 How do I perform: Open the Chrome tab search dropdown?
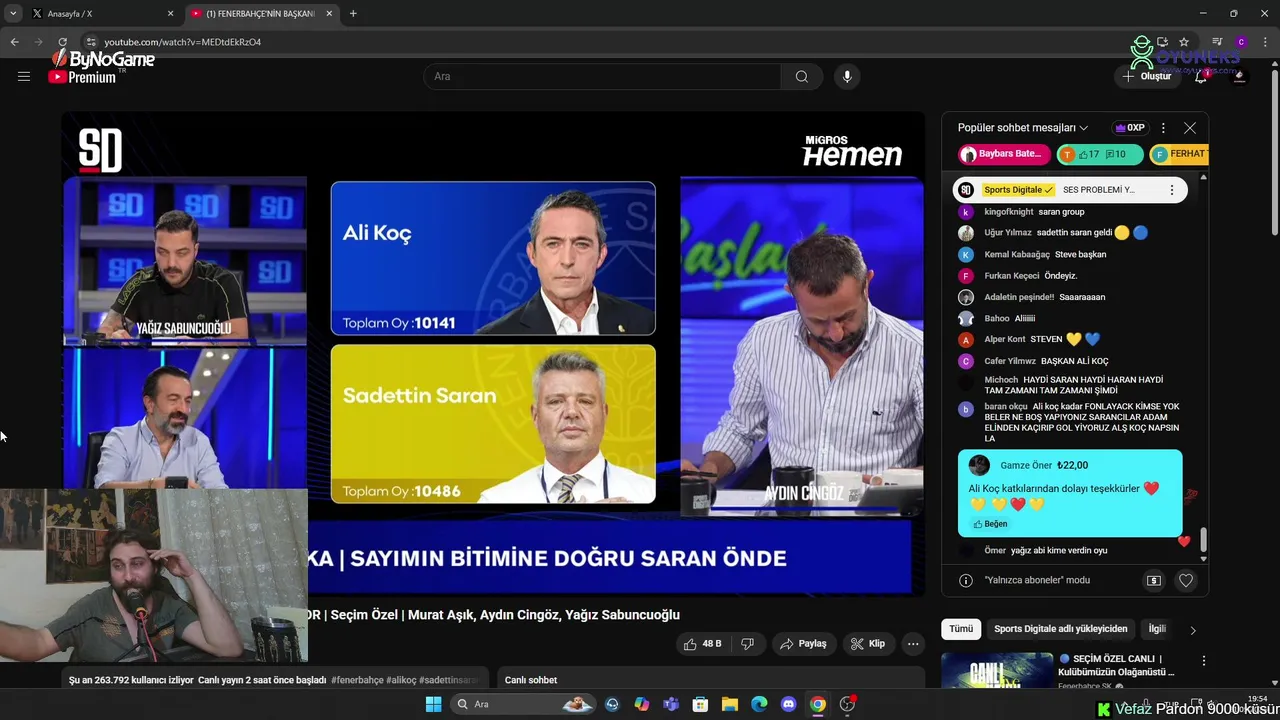(13, 13)
